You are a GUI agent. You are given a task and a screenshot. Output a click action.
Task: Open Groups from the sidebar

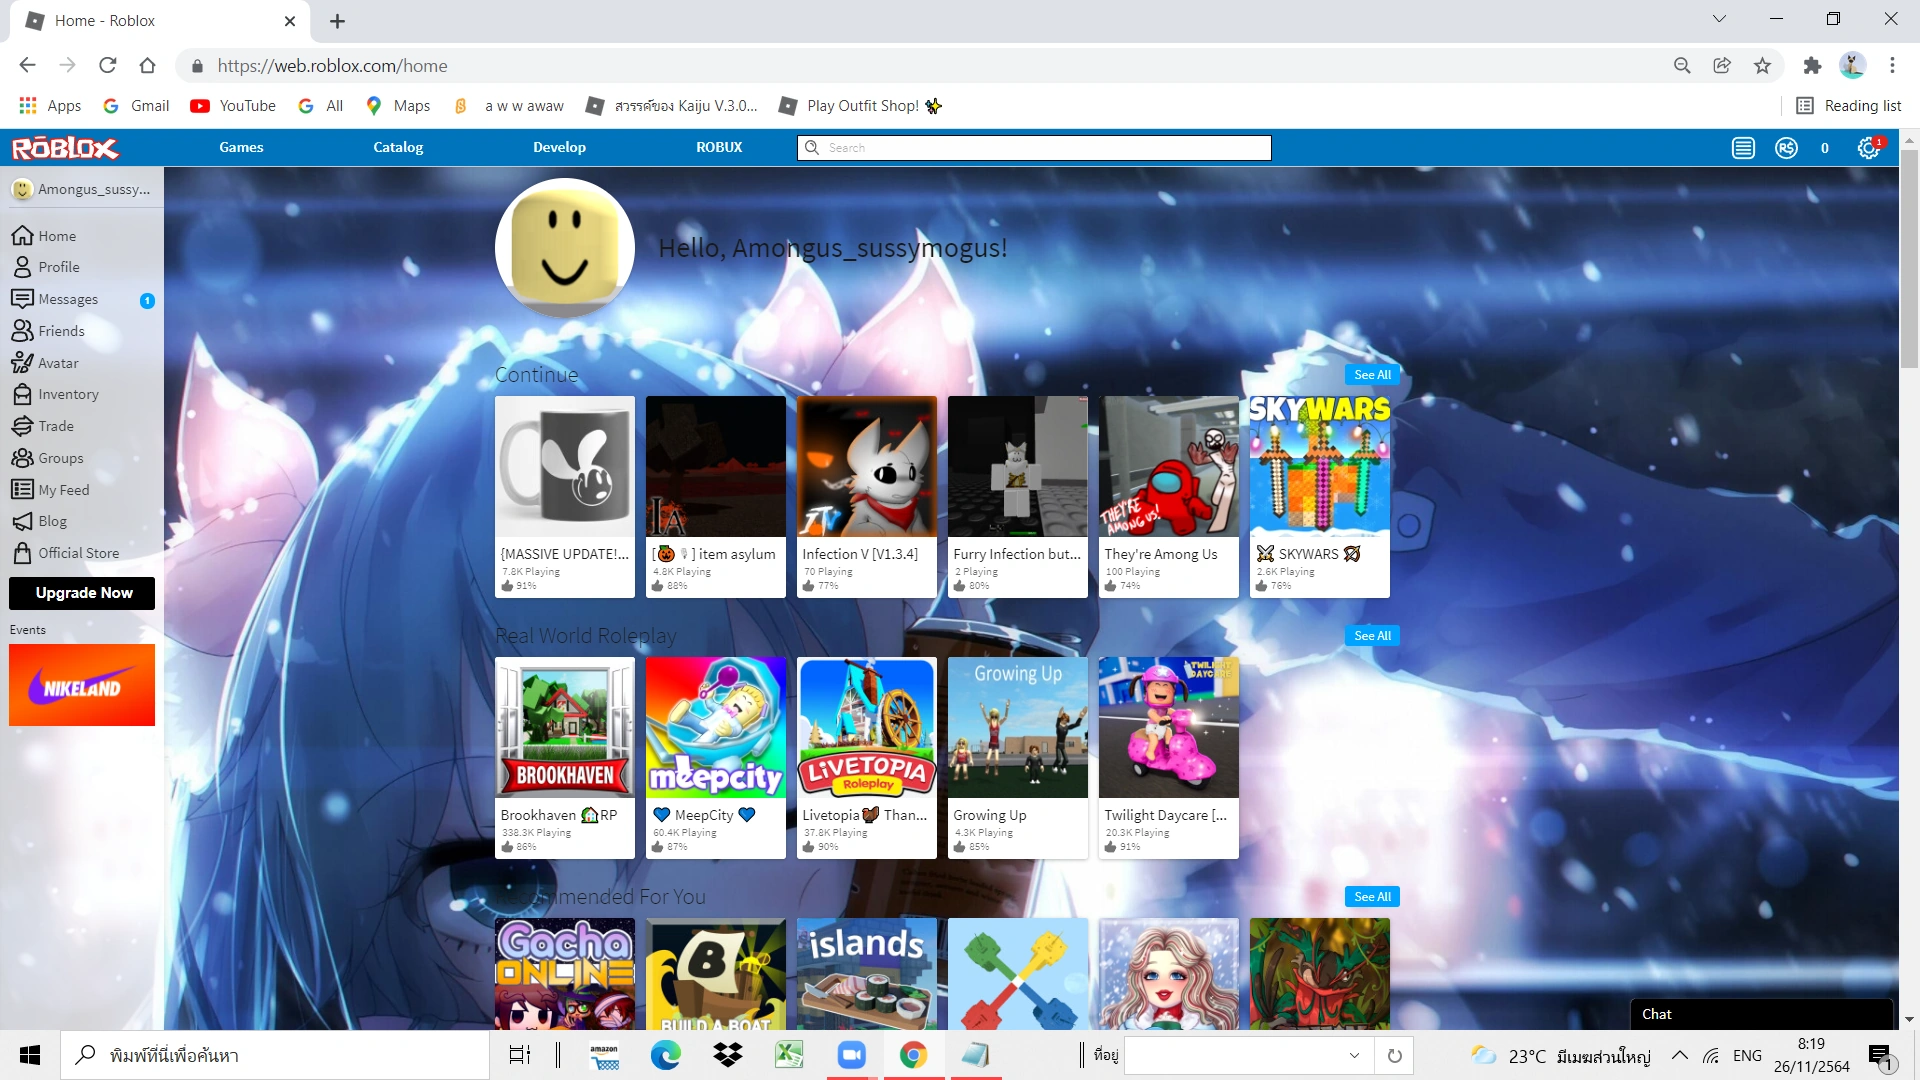60,458
